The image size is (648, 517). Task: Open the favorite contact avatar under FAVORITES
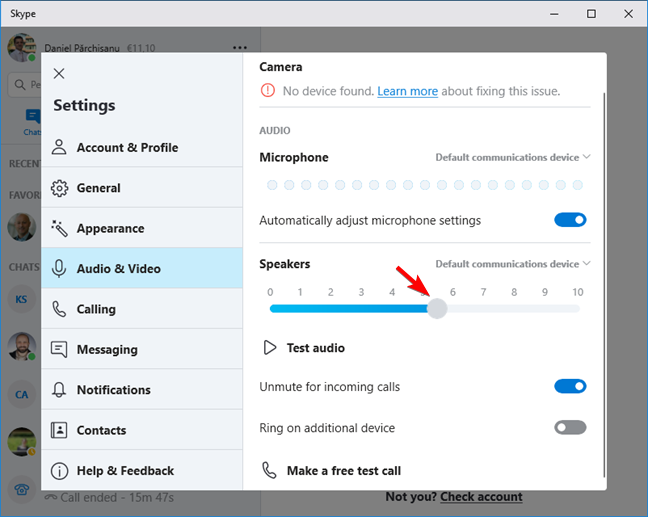[x=21, y=227]
